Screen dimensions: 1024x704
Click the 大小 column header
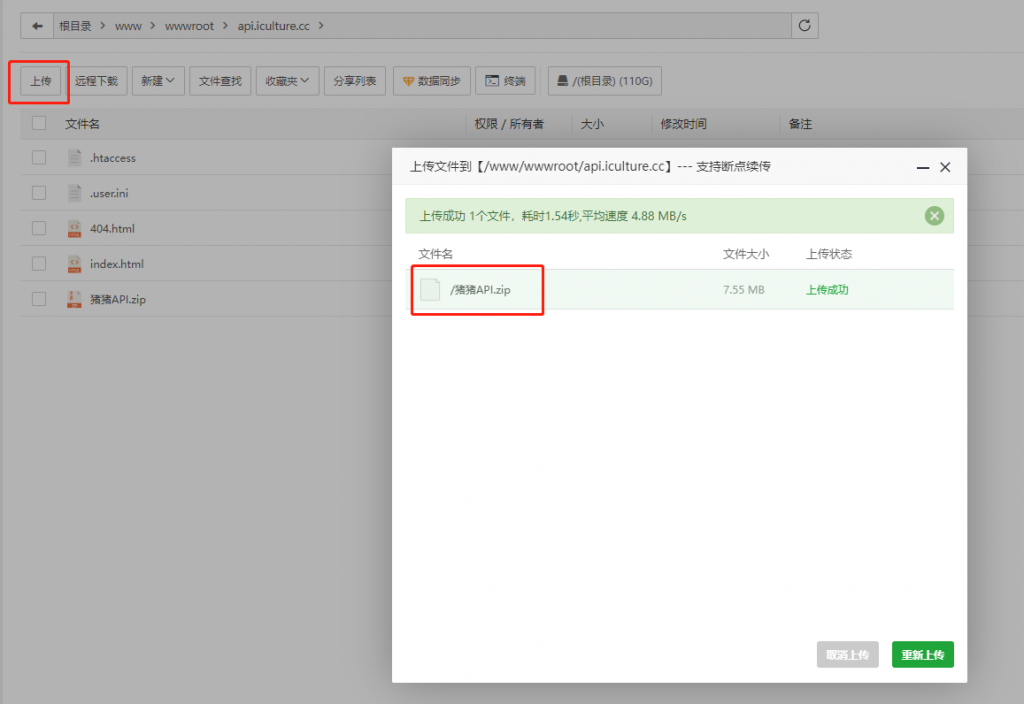click(592, 123)
